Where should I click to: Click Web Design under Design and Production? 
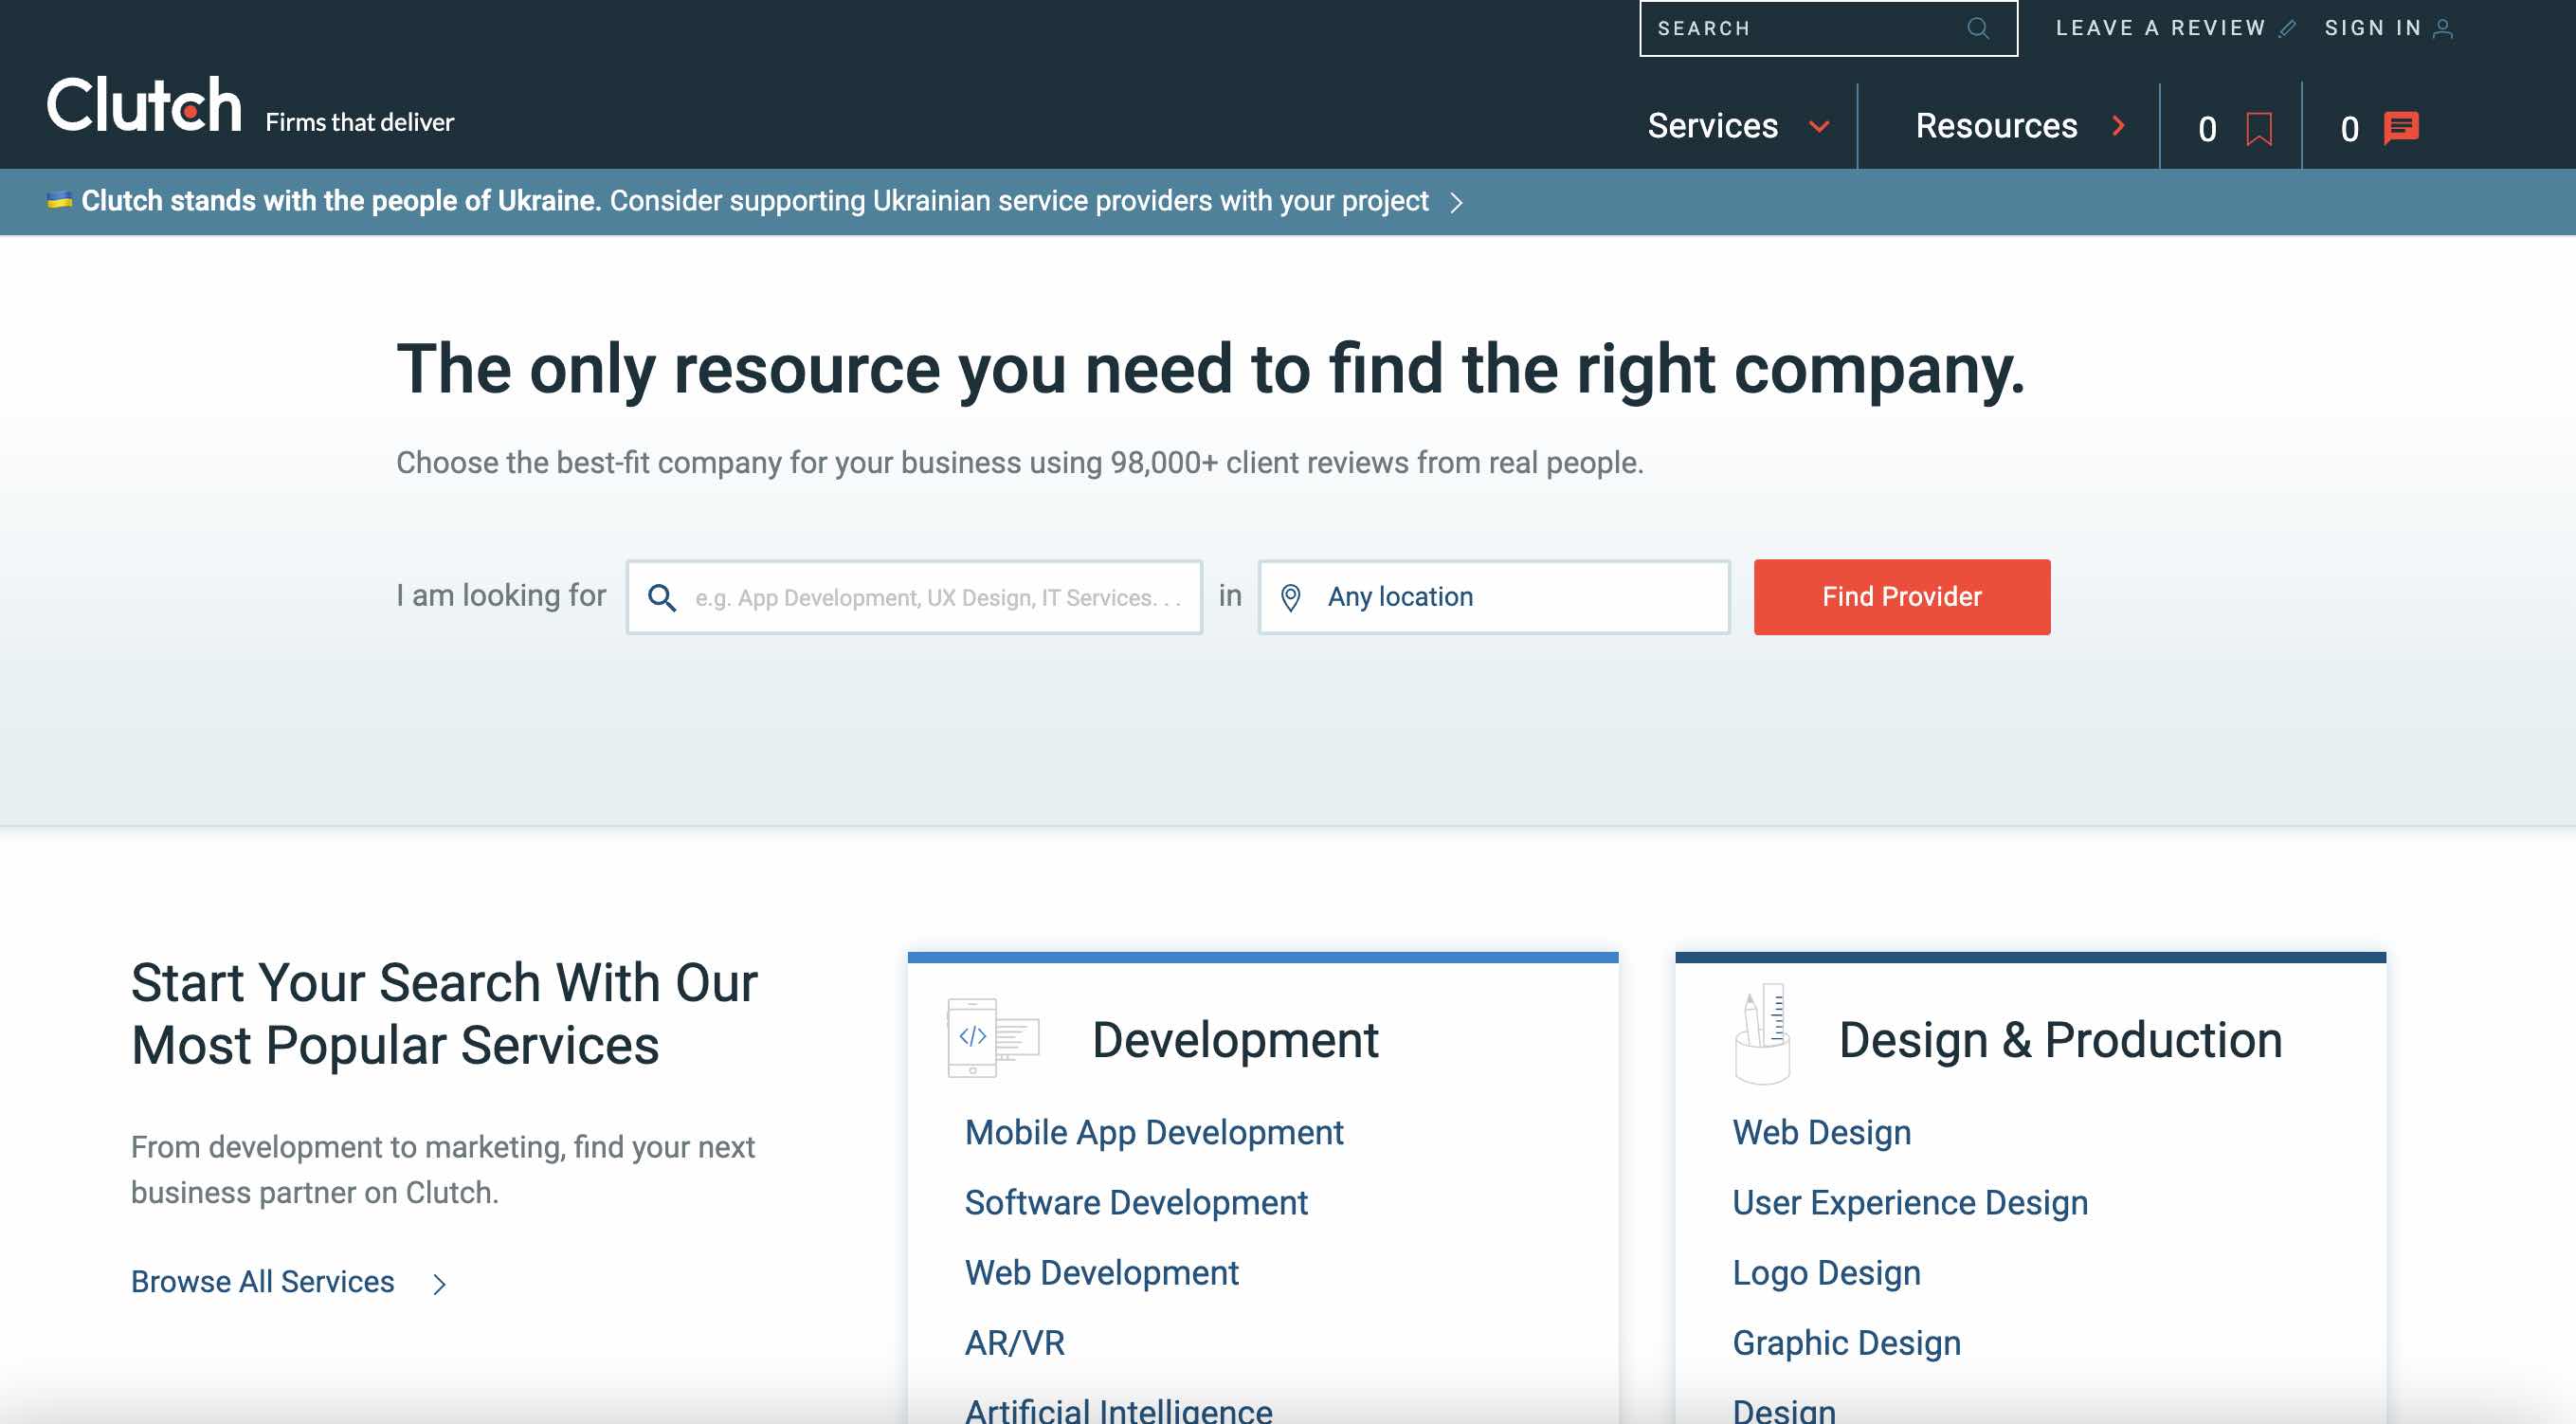(x=1821, y=1131)
